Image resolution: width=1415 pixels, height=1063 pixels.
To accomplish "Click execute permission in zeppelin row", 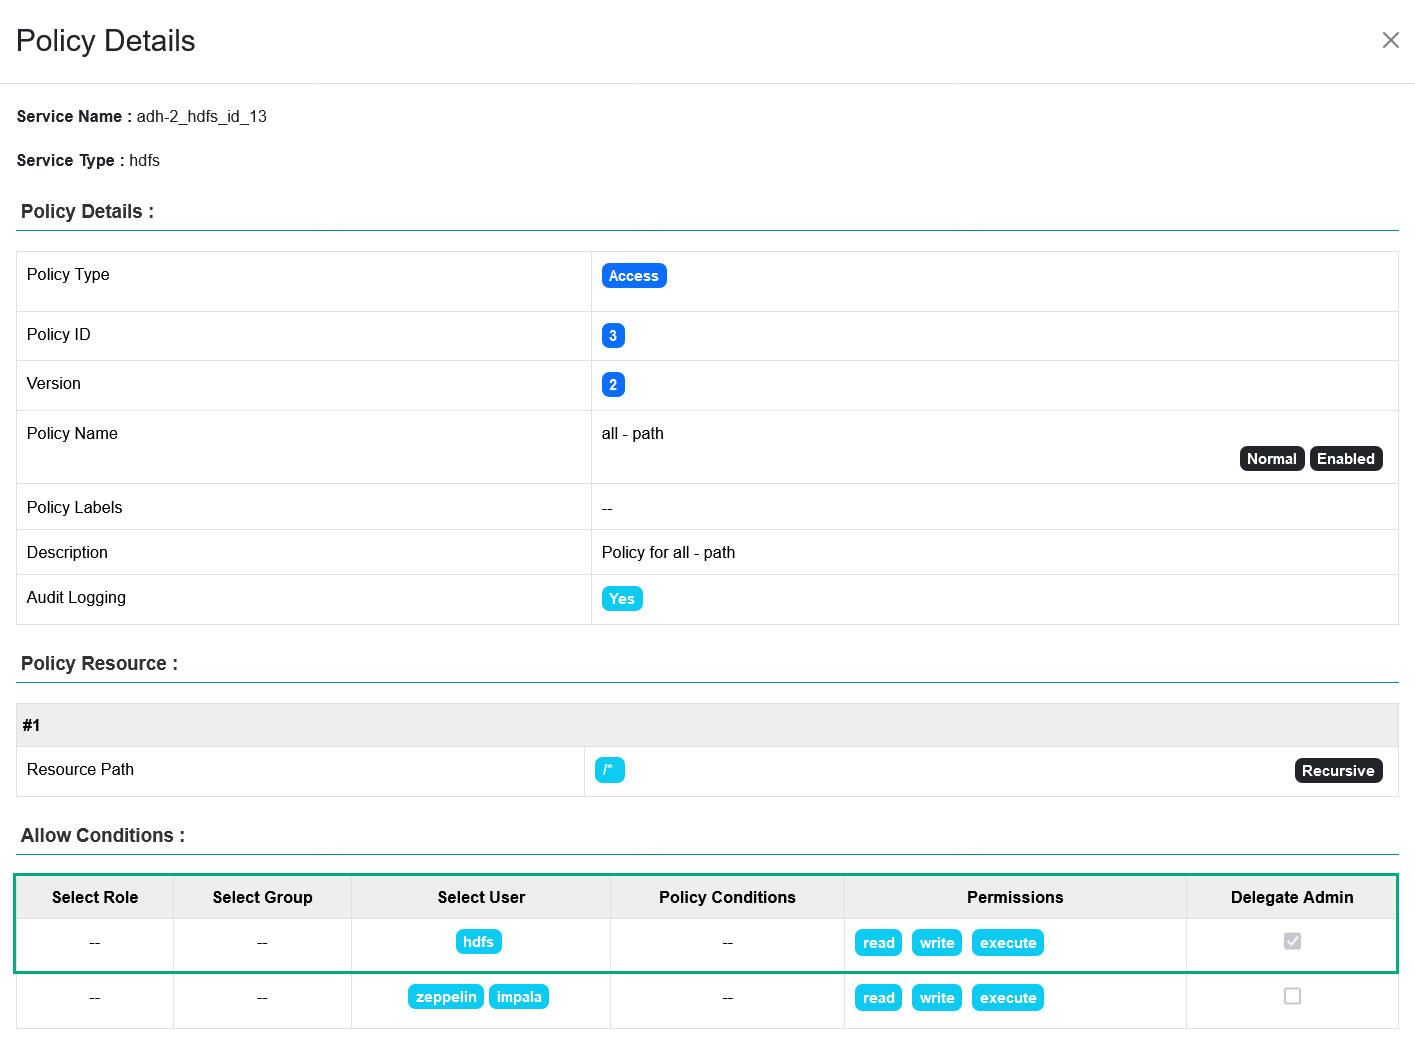I will (x=1008, y=998).
